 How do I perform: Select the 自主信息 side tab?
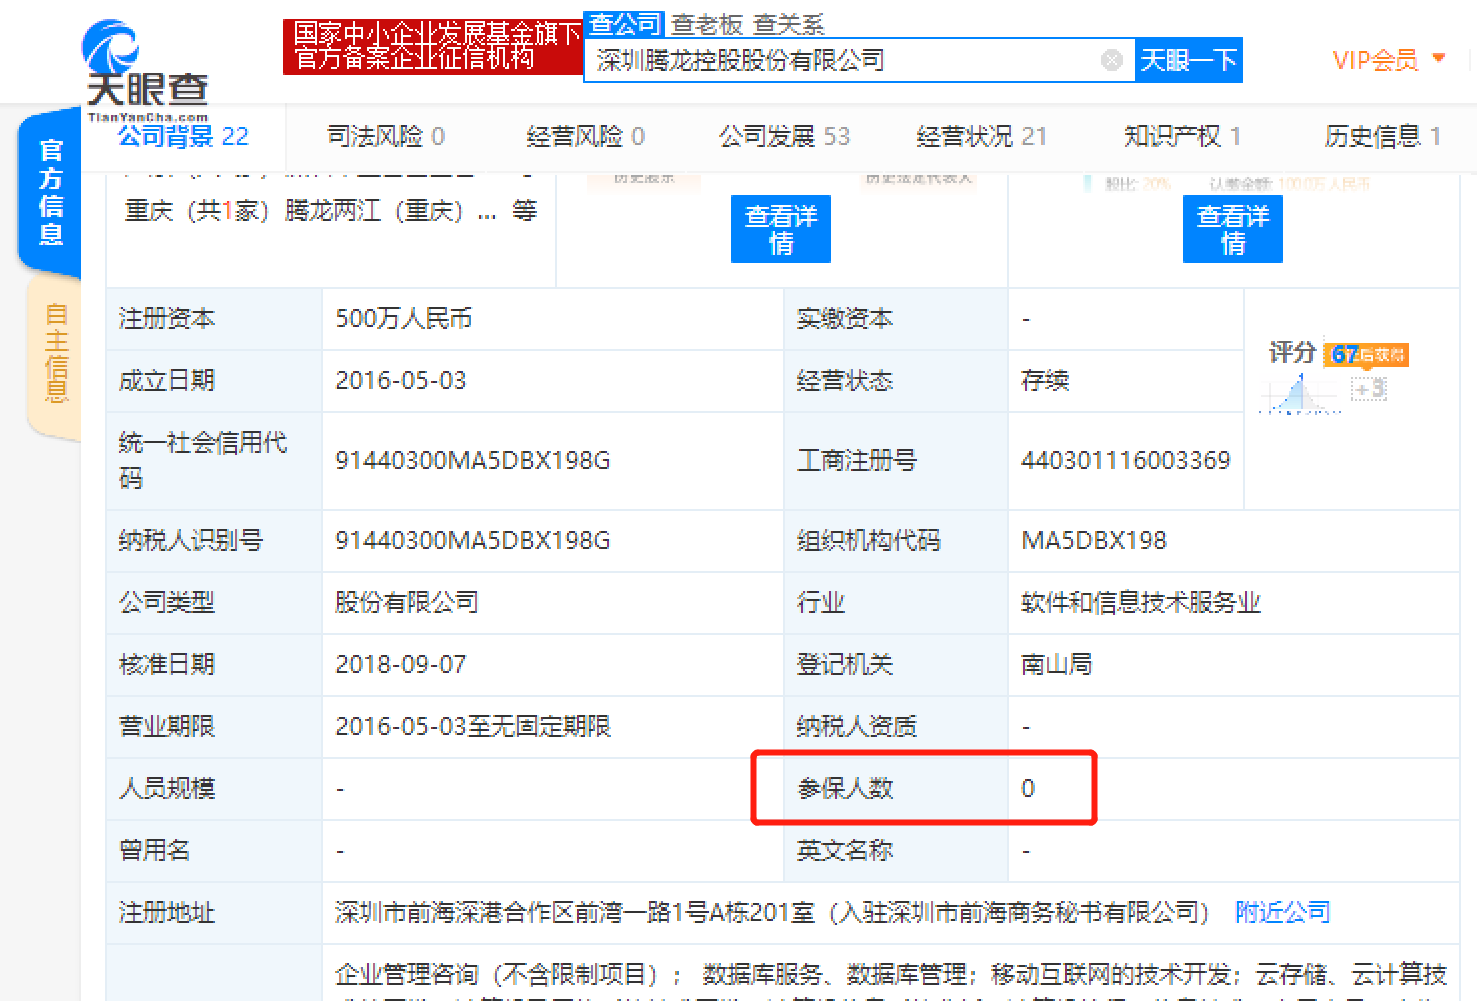click(x=55, y=355)
